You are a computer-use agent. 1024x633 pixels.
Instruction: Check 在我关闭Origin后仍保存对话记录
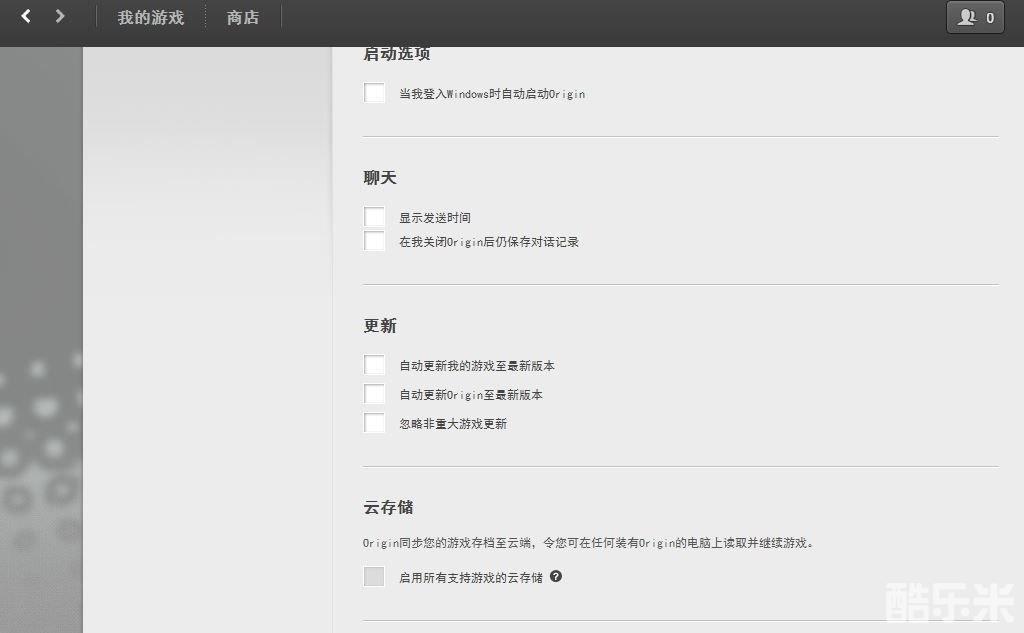point(374,240)
